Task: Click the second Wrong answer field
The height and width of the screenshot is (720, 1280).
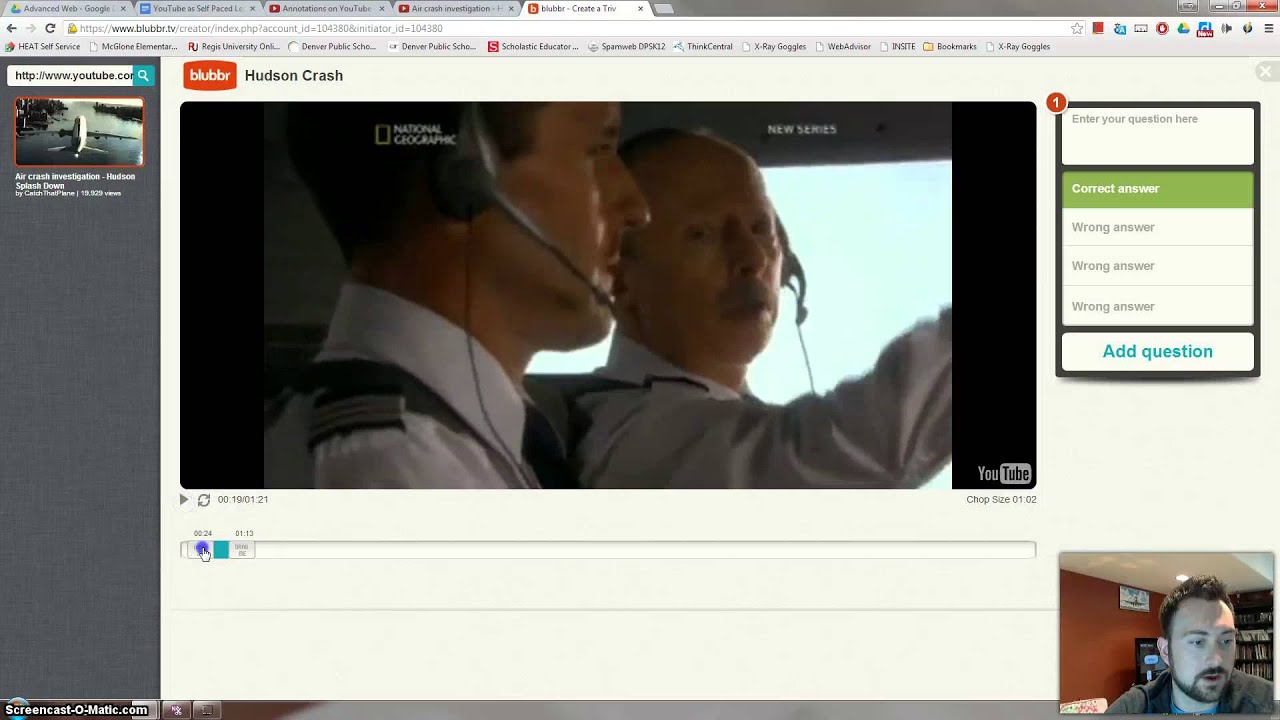Action: point(1157,266)
